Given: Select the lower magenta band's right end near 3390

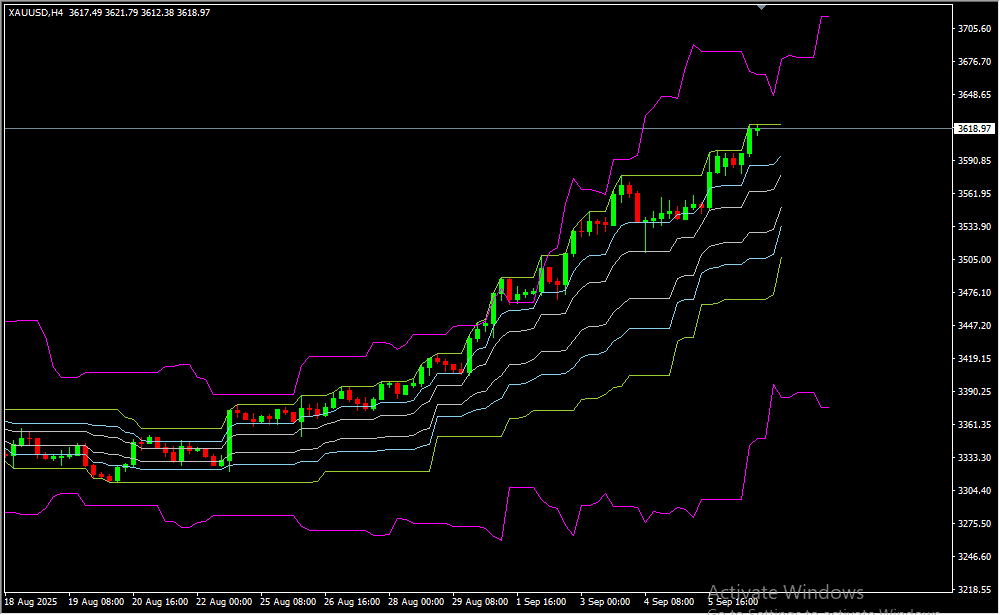Looking at the screenshot, I should pyautogui.click(x=824, y=407).
